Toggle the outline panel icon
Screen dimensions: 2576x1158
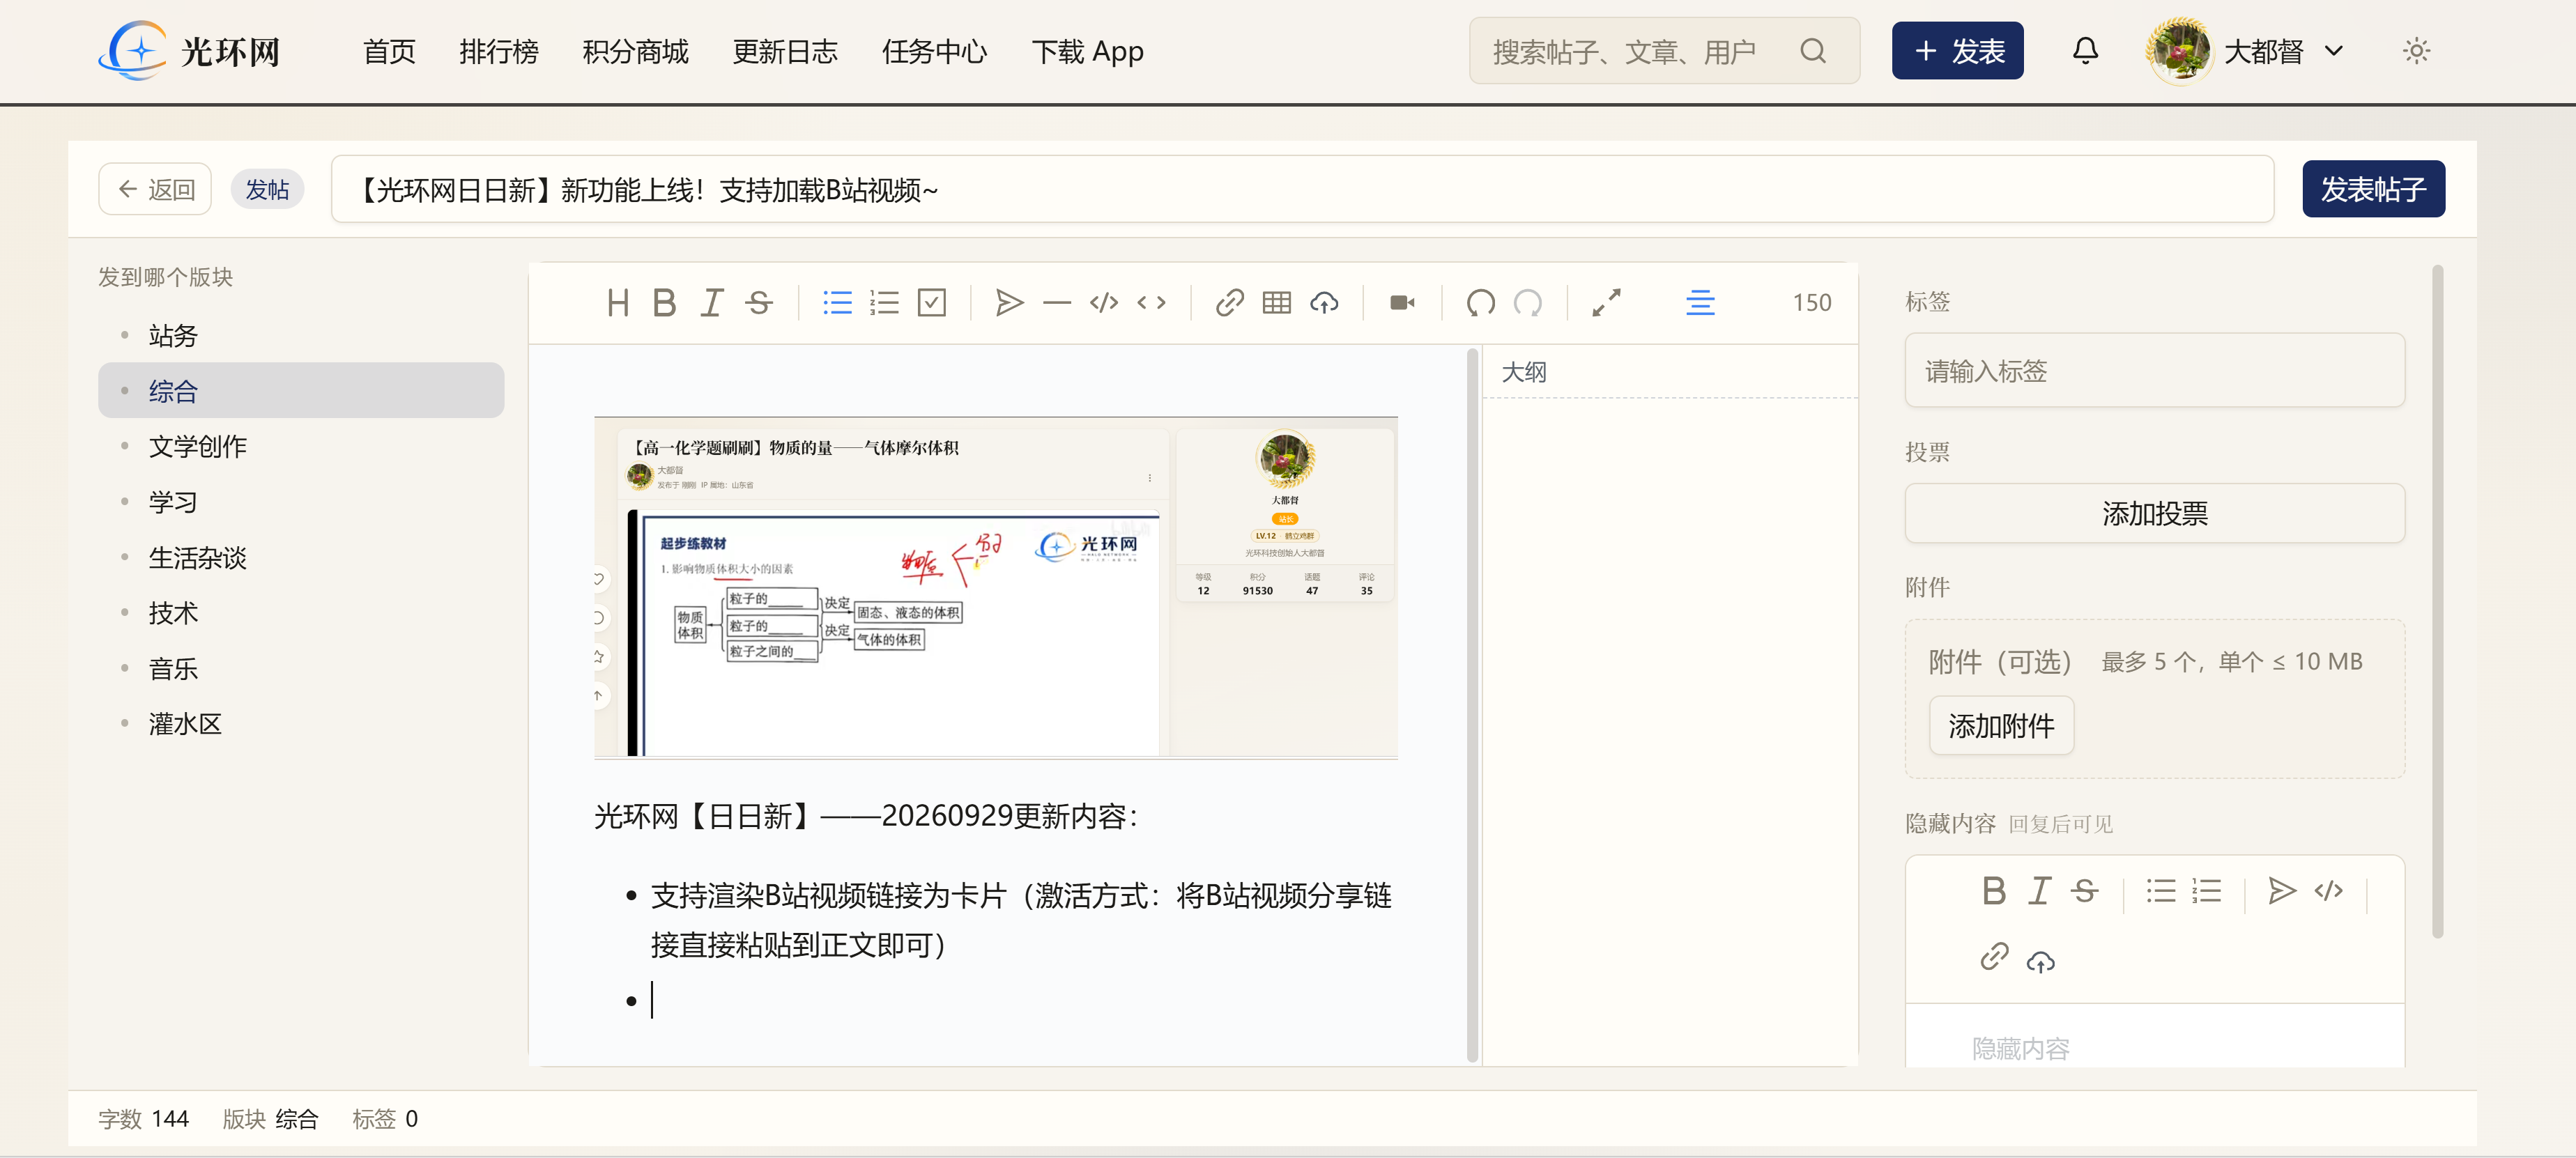tap(1700, 302)
